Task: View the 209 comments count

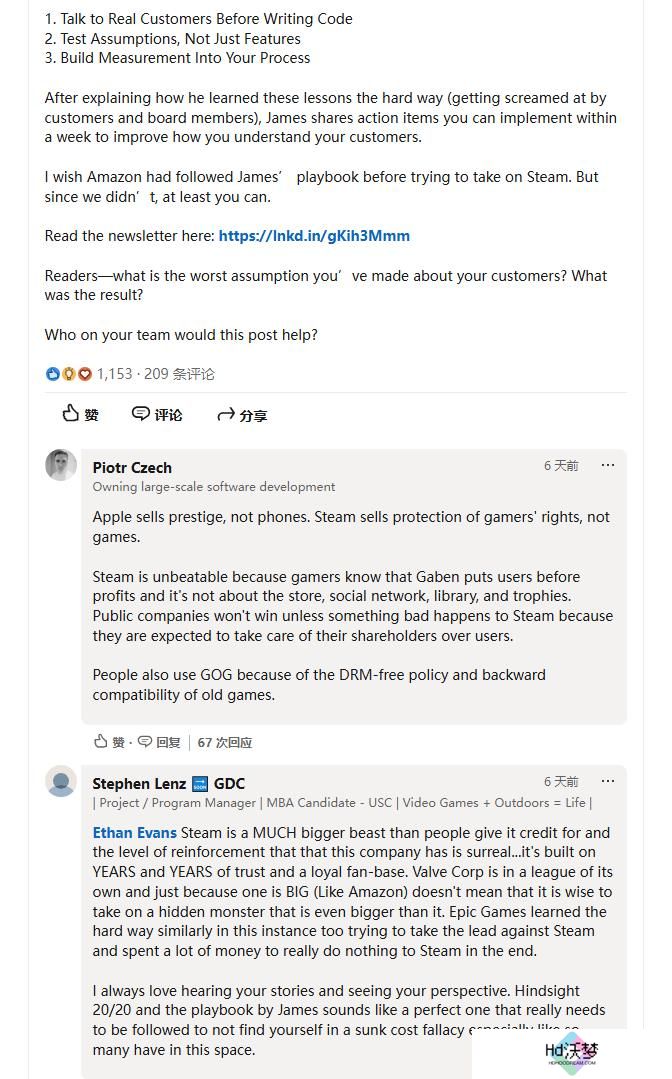Action: pos(180,374)
